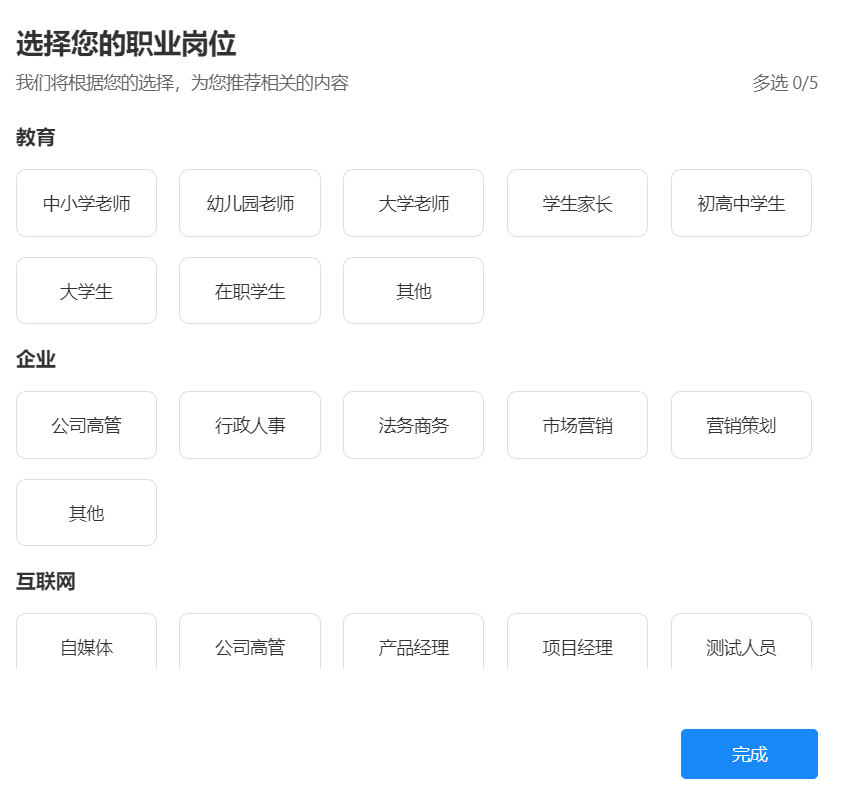Image resolution: width=857 pixels, height=805 pixels.
Task: Select 产品经理 as your occupation
Action: (413, 648)
